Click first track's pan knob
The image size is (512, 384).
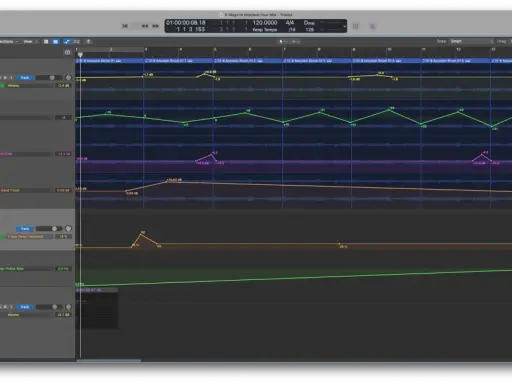68,77
